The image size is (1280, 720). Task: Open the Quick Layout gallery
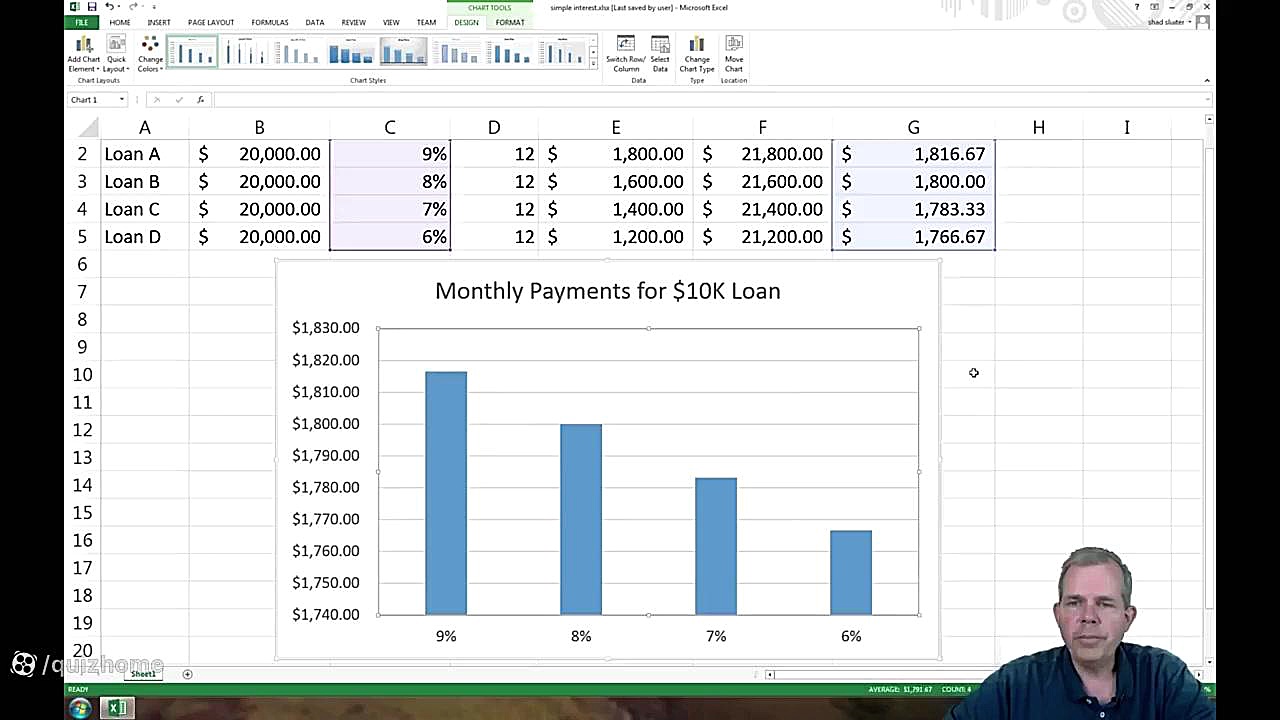116,54
